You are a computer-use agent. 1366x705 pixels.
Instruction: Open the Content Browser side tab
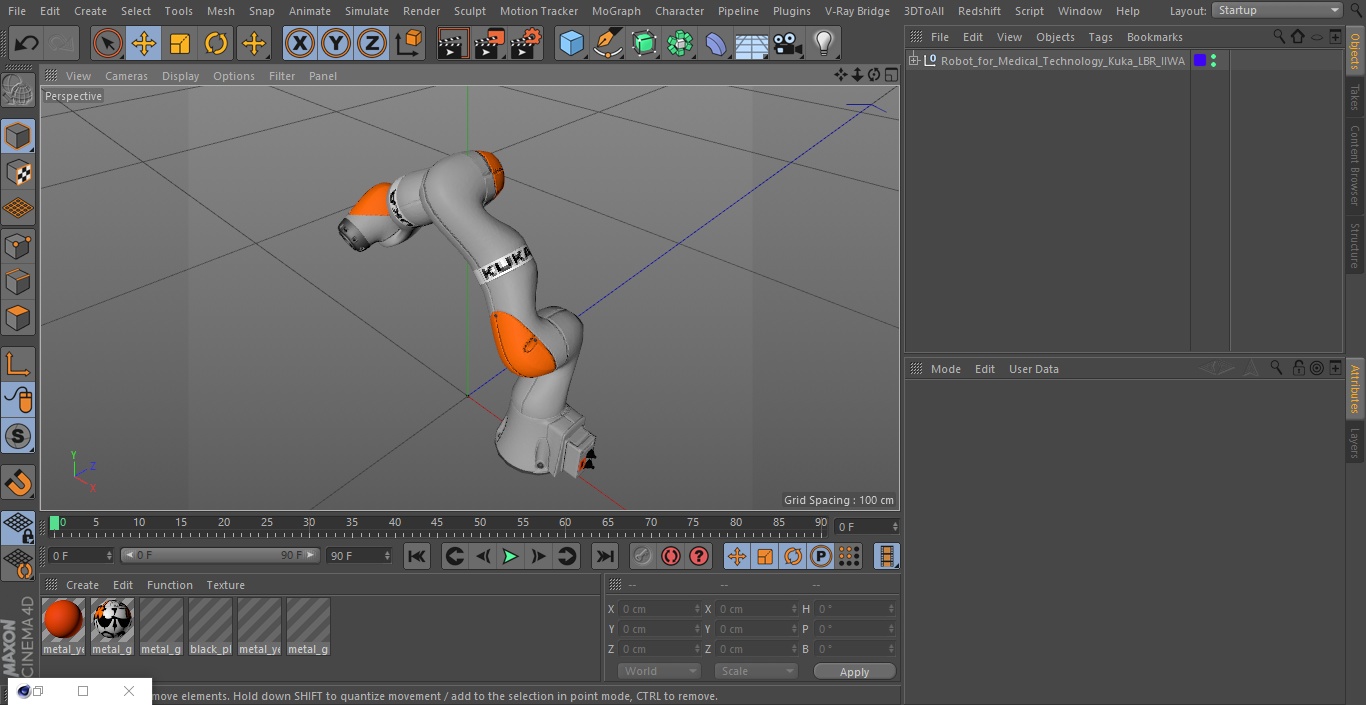[x=1355, y=165]
